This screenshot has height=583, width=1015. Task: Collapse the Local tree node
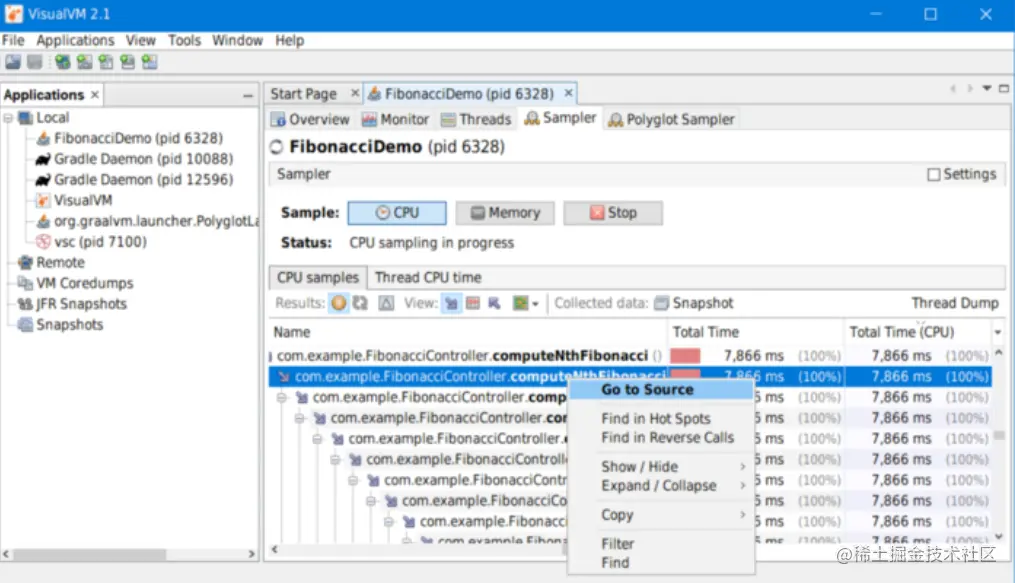(8, 118)
